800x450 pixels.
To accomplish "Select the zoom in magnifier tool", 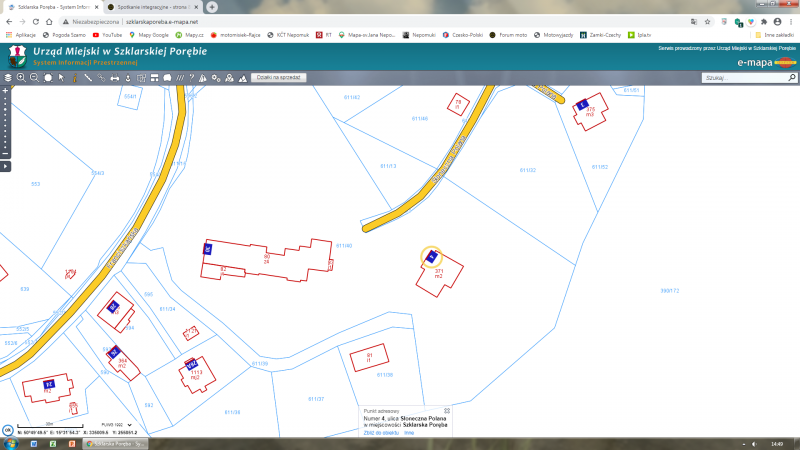I will coord(21,77).
